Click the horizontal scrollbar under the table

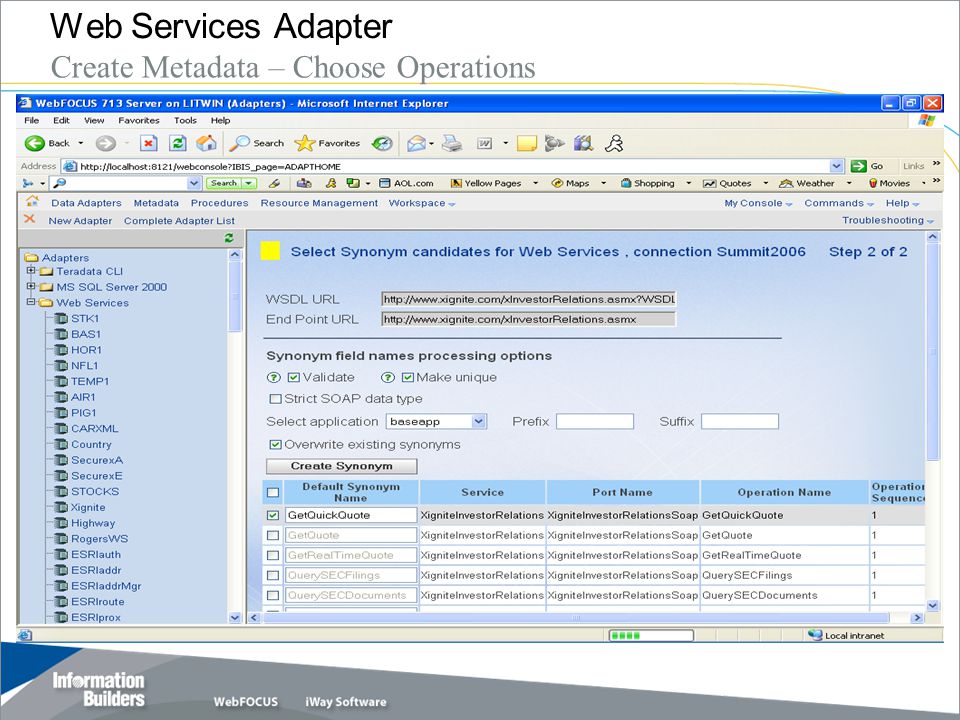[576, 618]
